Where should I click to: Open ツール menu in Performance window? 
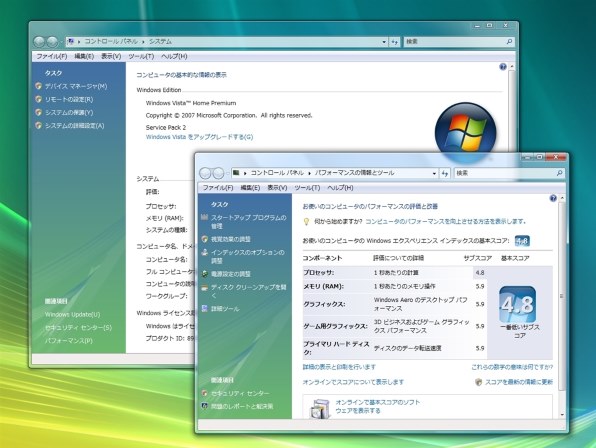[x=307, y=188]
